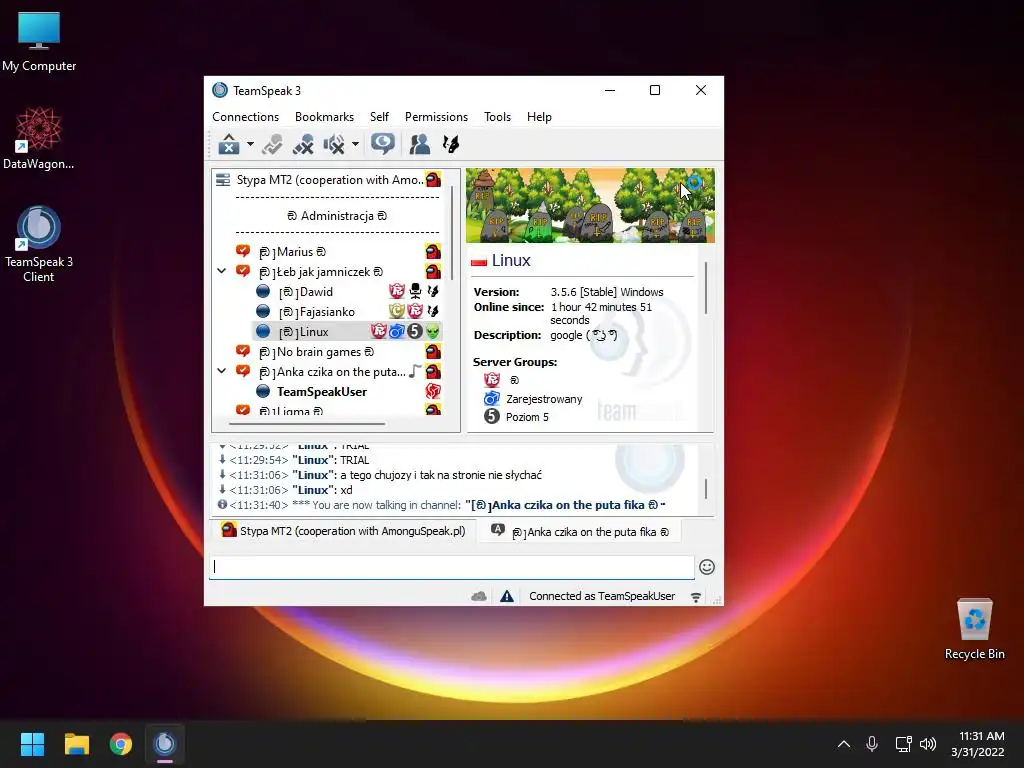1024x768 pixels.
Task: Open the Bookmarks menu
Action: (325, 117)
